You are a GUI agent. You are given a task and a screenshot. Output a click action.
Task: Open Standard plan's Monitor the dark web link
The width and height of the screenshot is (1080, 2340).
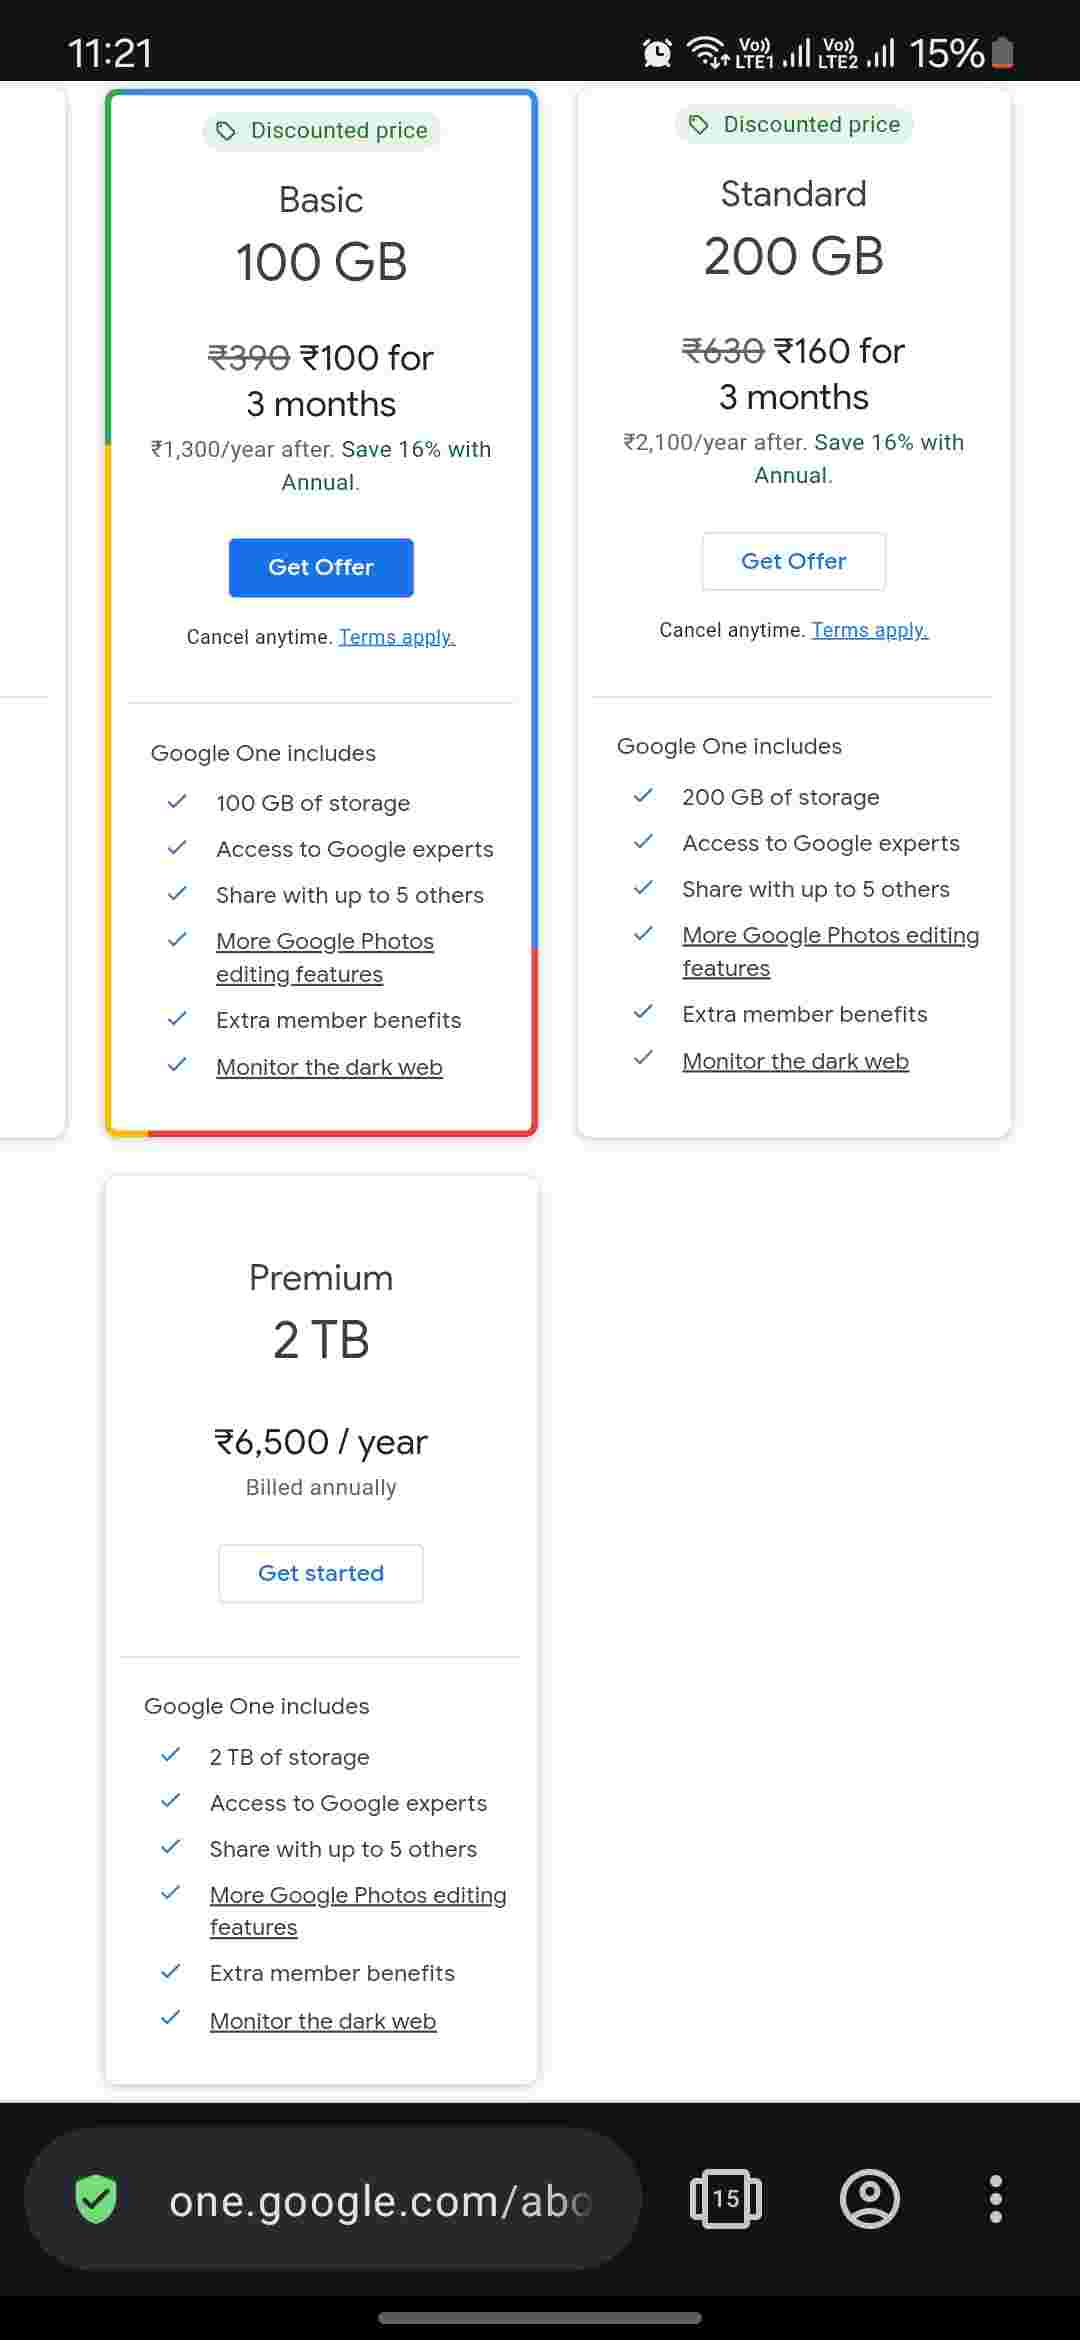[795, 1061]
